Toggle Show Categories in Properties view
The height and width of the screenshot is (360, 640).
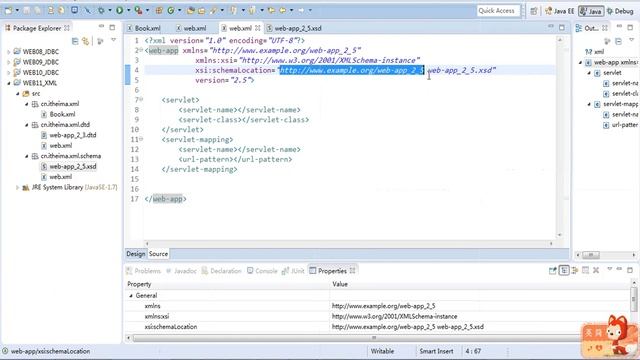click(564, 270)
